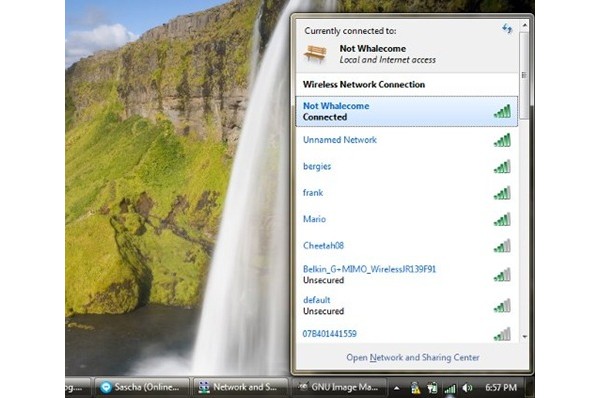Click signal strength icon for bergies

pyautogui.click(x=502, y=167)
